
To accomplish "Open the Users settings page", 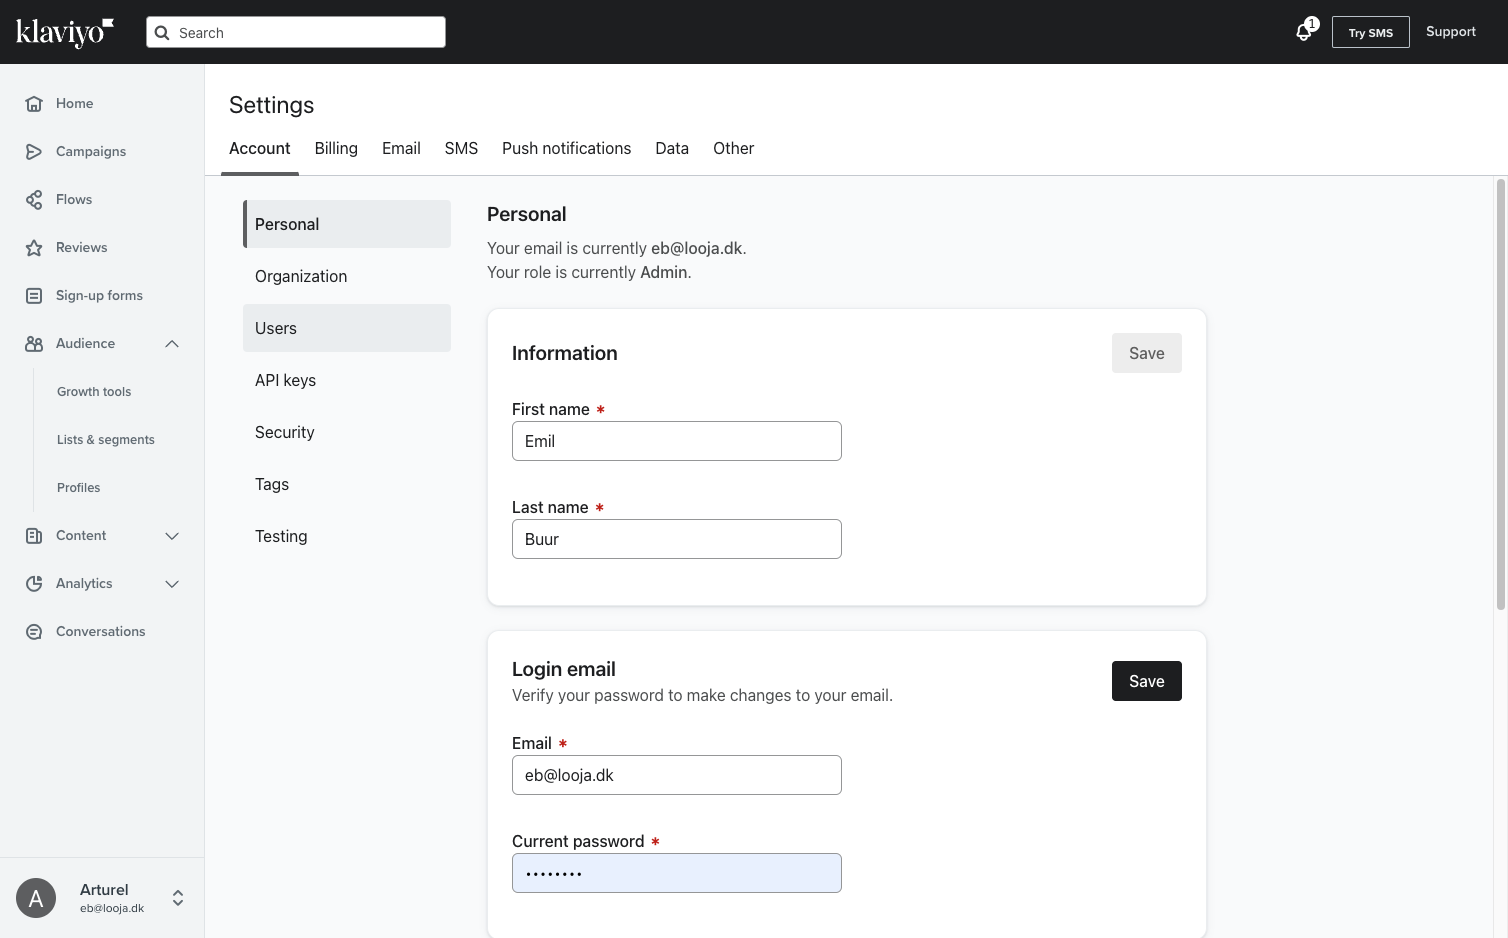I will (x=347, y=328).
